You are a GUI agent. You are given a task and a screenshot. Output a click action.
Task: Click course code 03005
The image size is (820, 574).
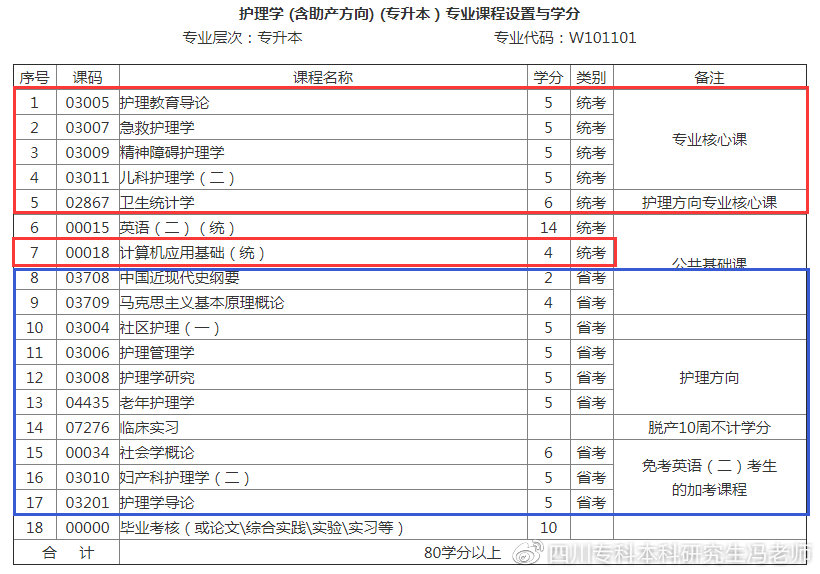(x=87, y=102)
